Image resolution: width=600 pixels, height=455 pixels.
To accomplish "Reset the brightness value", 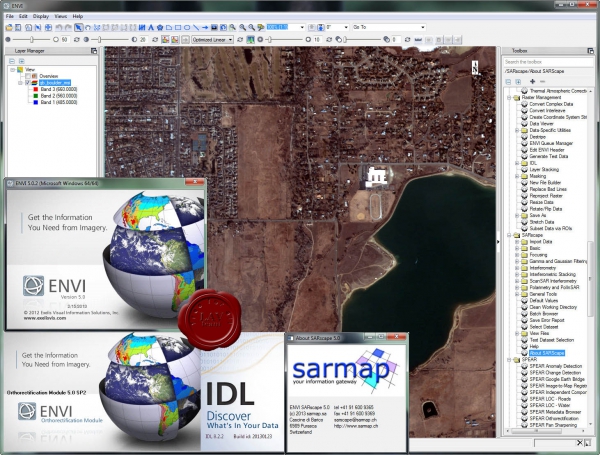I will 77,39.
